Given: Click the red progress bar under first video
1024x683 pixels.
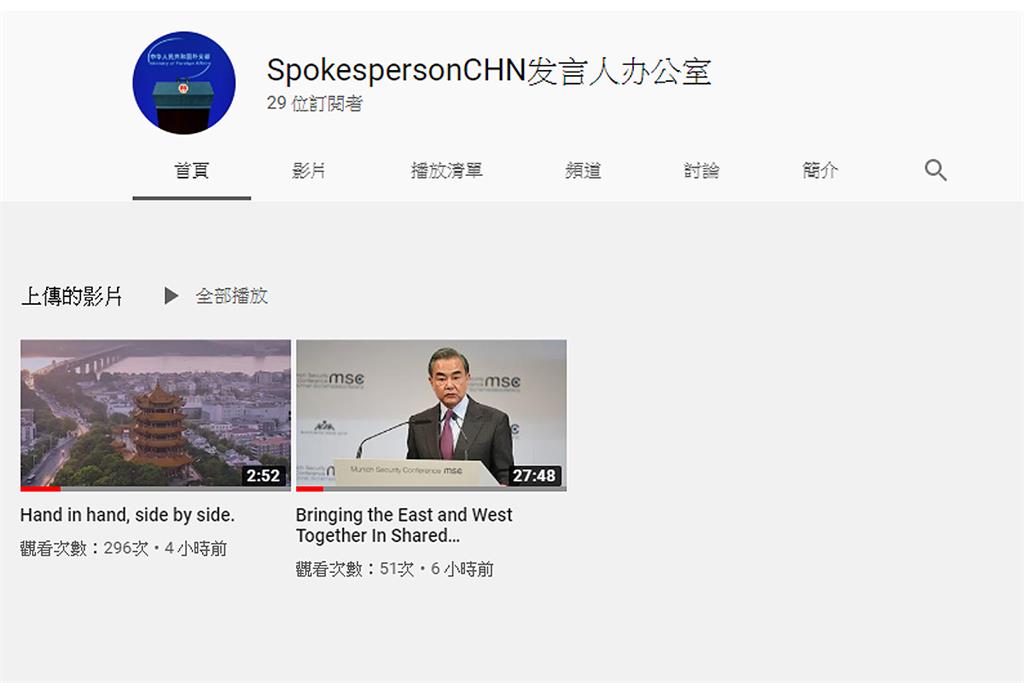Looking at the screenshot, I should coord(40,488).
